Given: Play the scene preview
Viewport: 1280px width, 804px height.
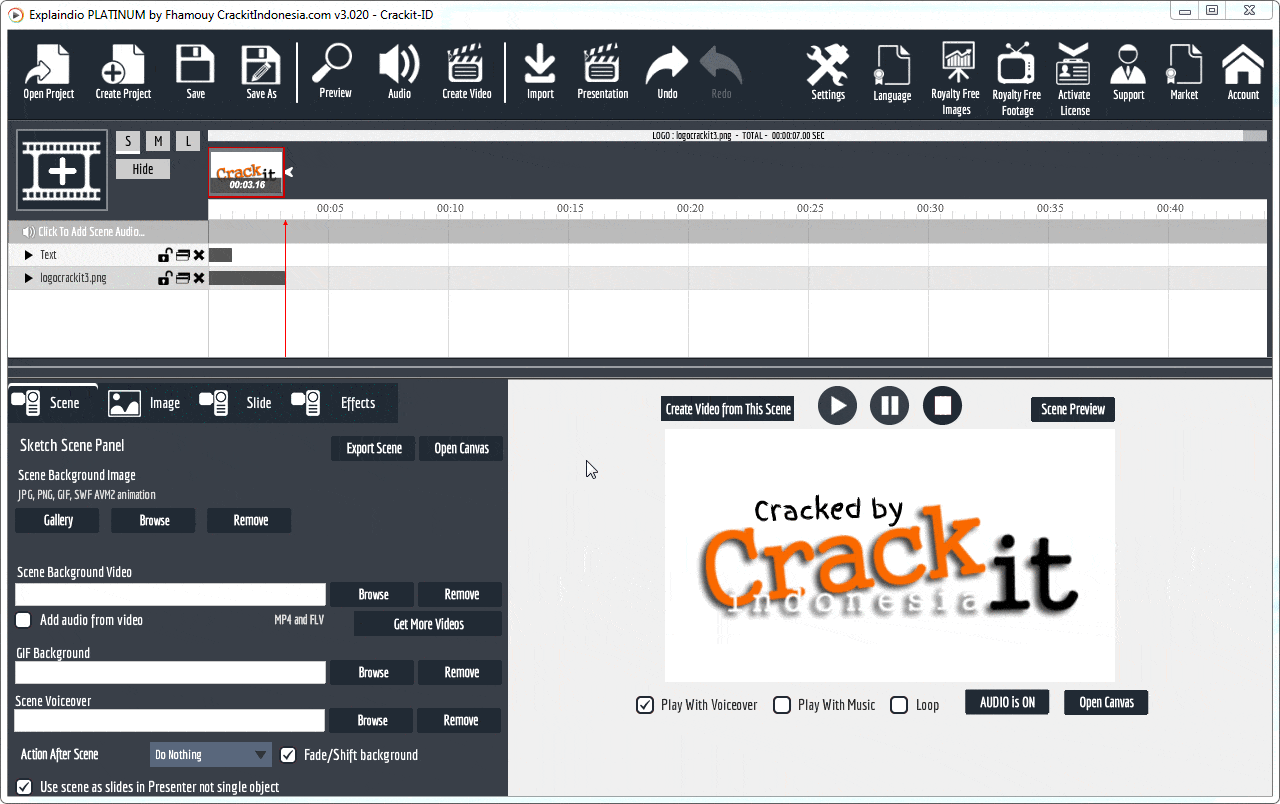Looking at the screenshot, I should 837,405.
